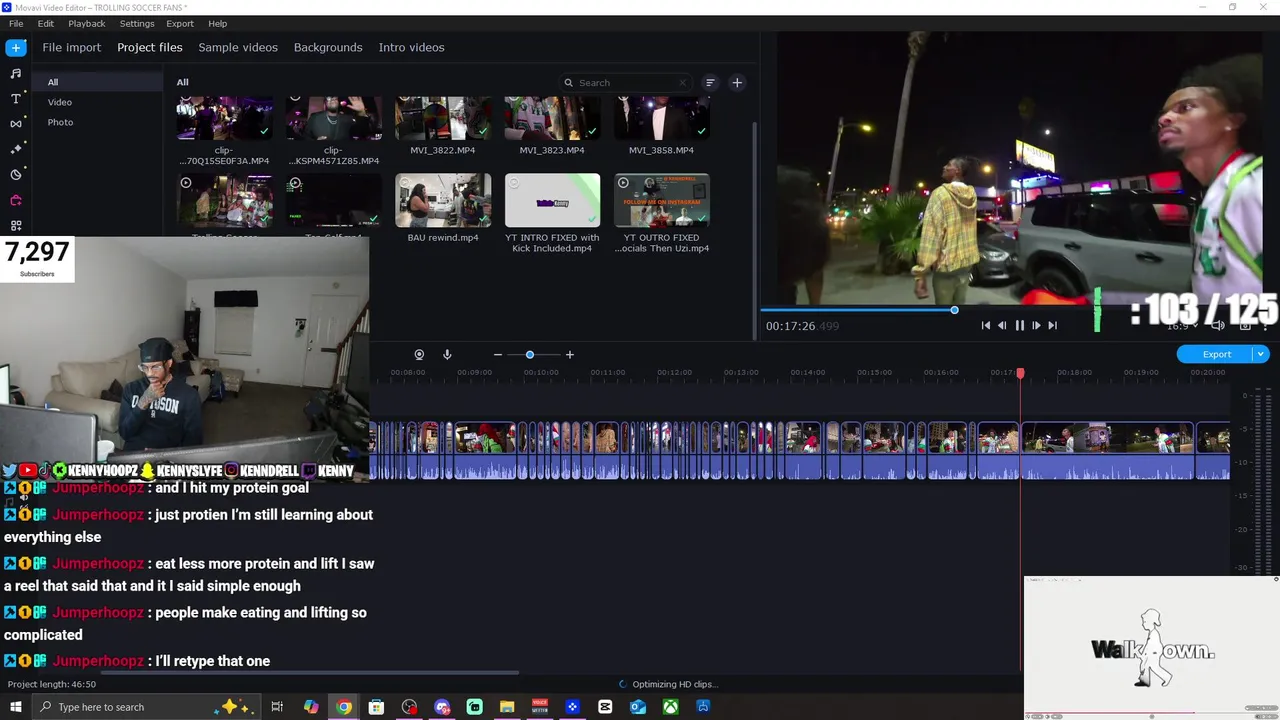Screen dimensions: 1280x720
Task: Open the Stickers/elements circle icon
Action: (16, 174)
